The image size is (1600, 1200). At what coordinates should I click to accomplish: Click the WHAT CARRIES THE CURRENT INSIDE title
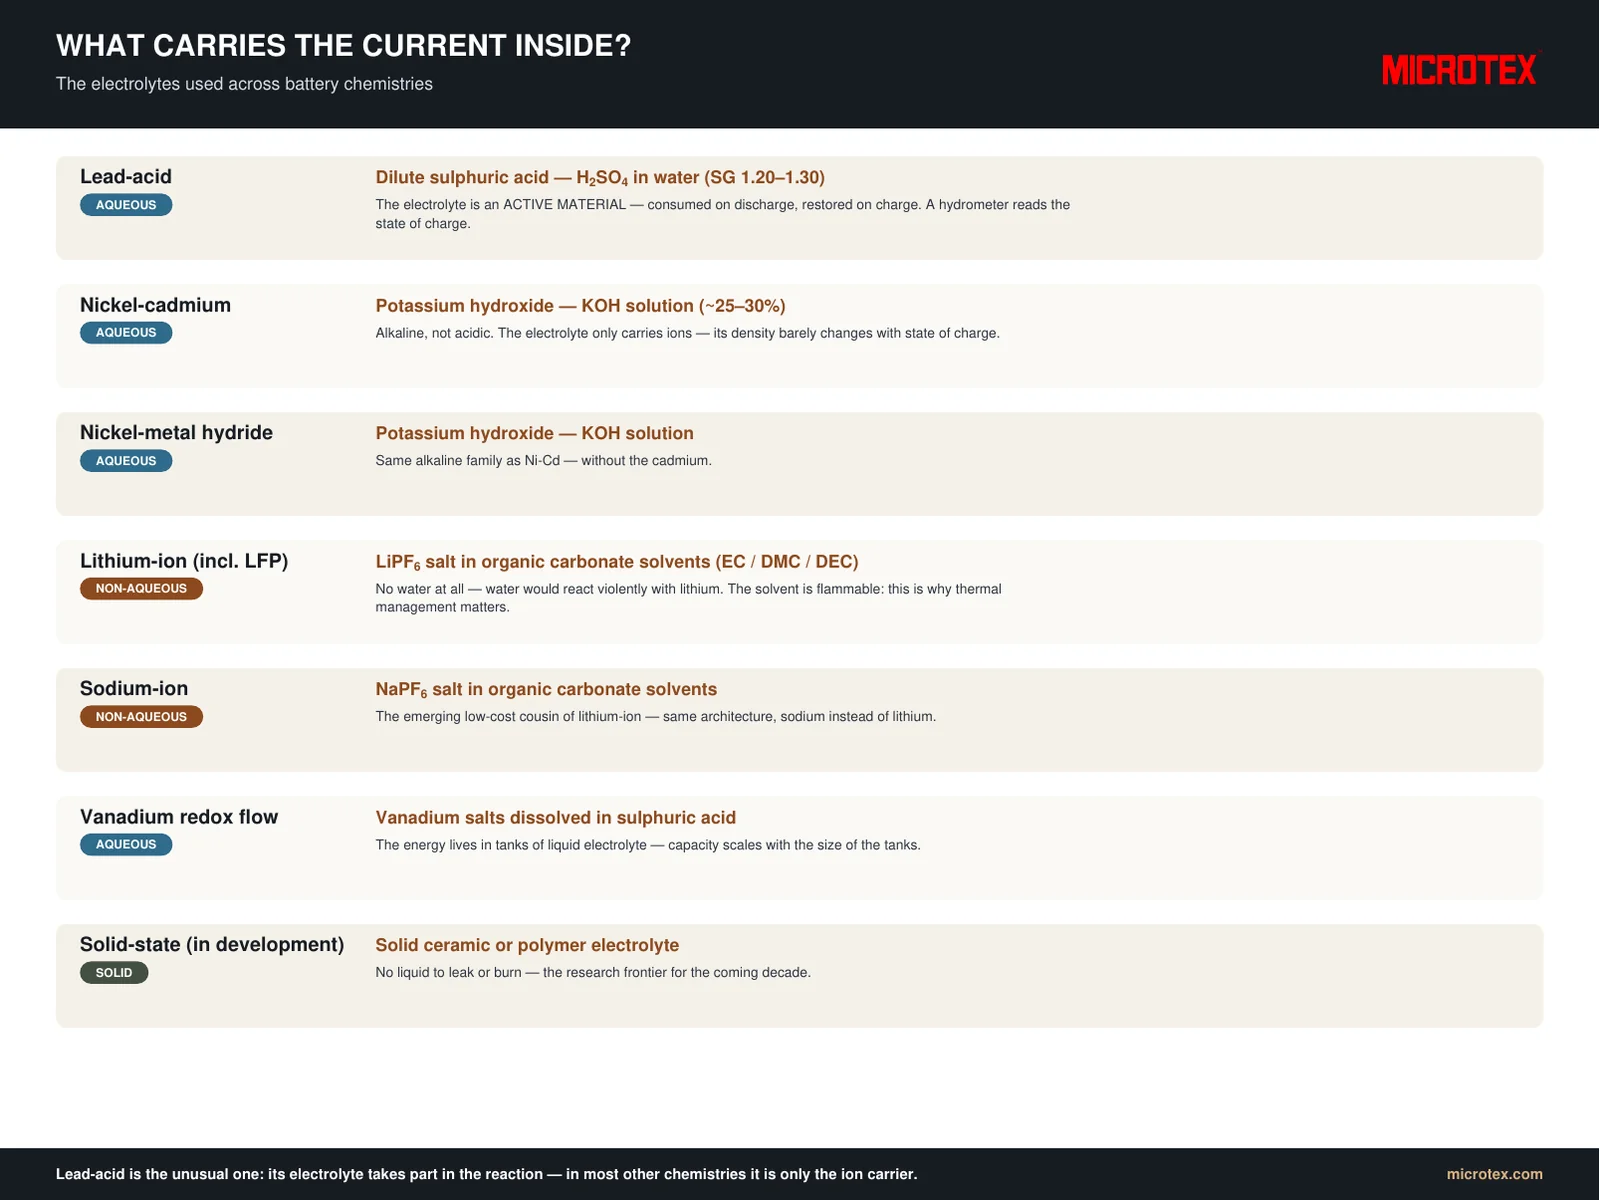[x=343, y=46]
